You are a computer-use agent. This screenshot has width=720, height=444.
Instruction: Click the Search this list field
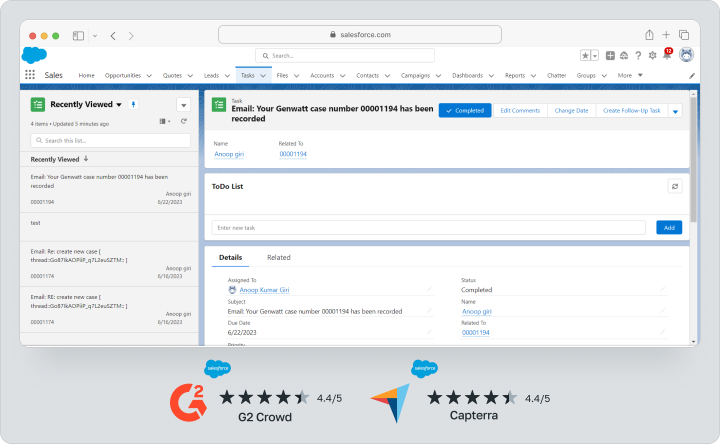(x=111, y=141)
